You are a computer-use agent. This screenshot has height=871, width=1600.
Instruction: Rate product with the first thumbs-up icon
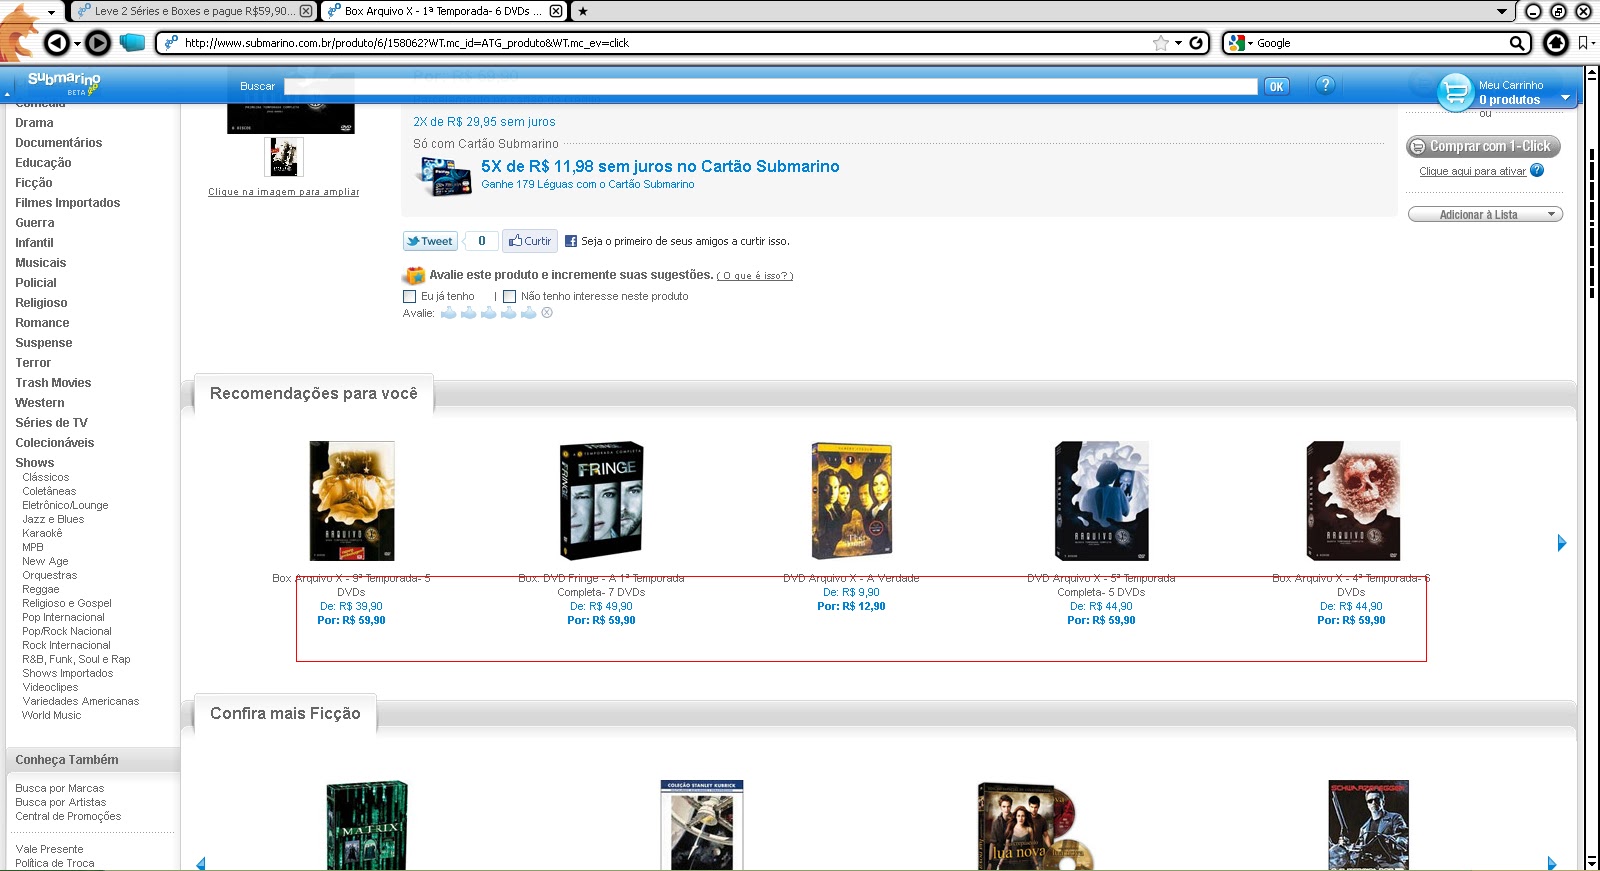[x=449, y=313]
